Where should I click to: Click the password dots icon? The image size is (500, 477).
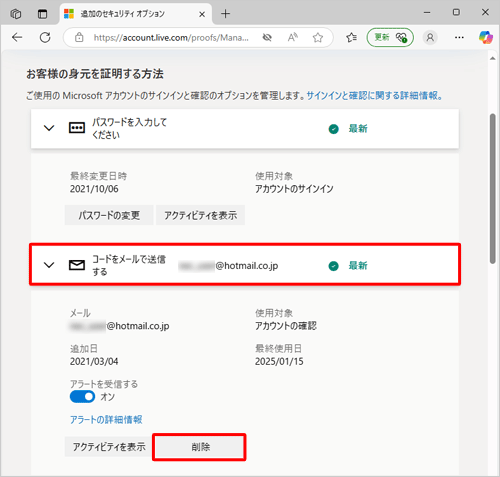77,128
